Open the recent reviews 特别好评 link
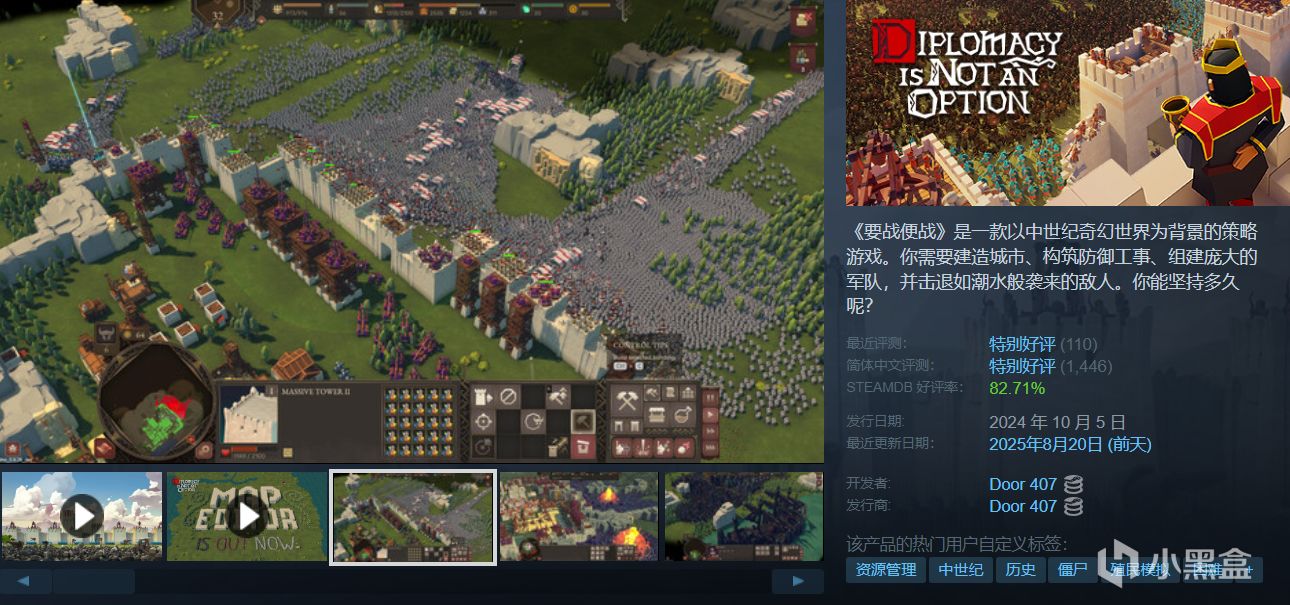 pos(1022,344)
